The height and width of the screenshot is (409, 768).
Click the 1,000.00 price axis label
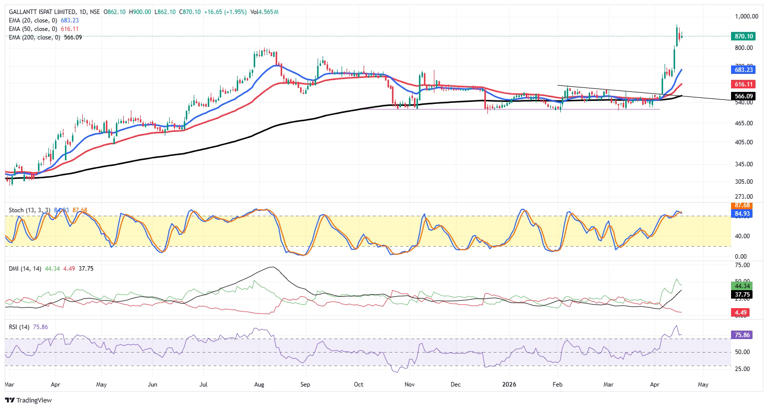(746, 17)
